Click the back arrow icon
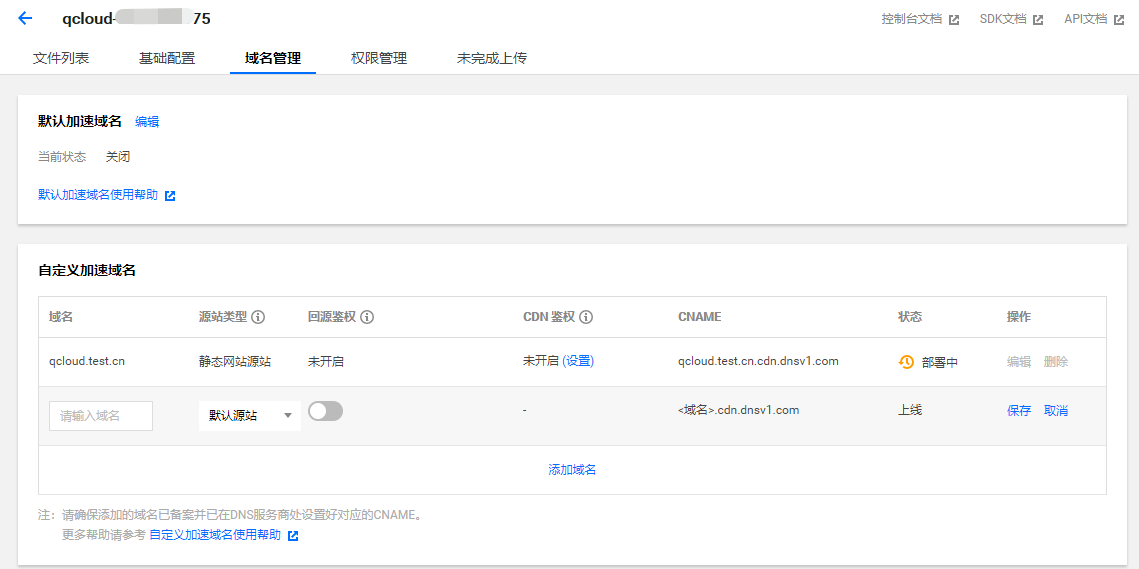The height and width of the screenshot is (569, 1139). click(x=25, y=18)
